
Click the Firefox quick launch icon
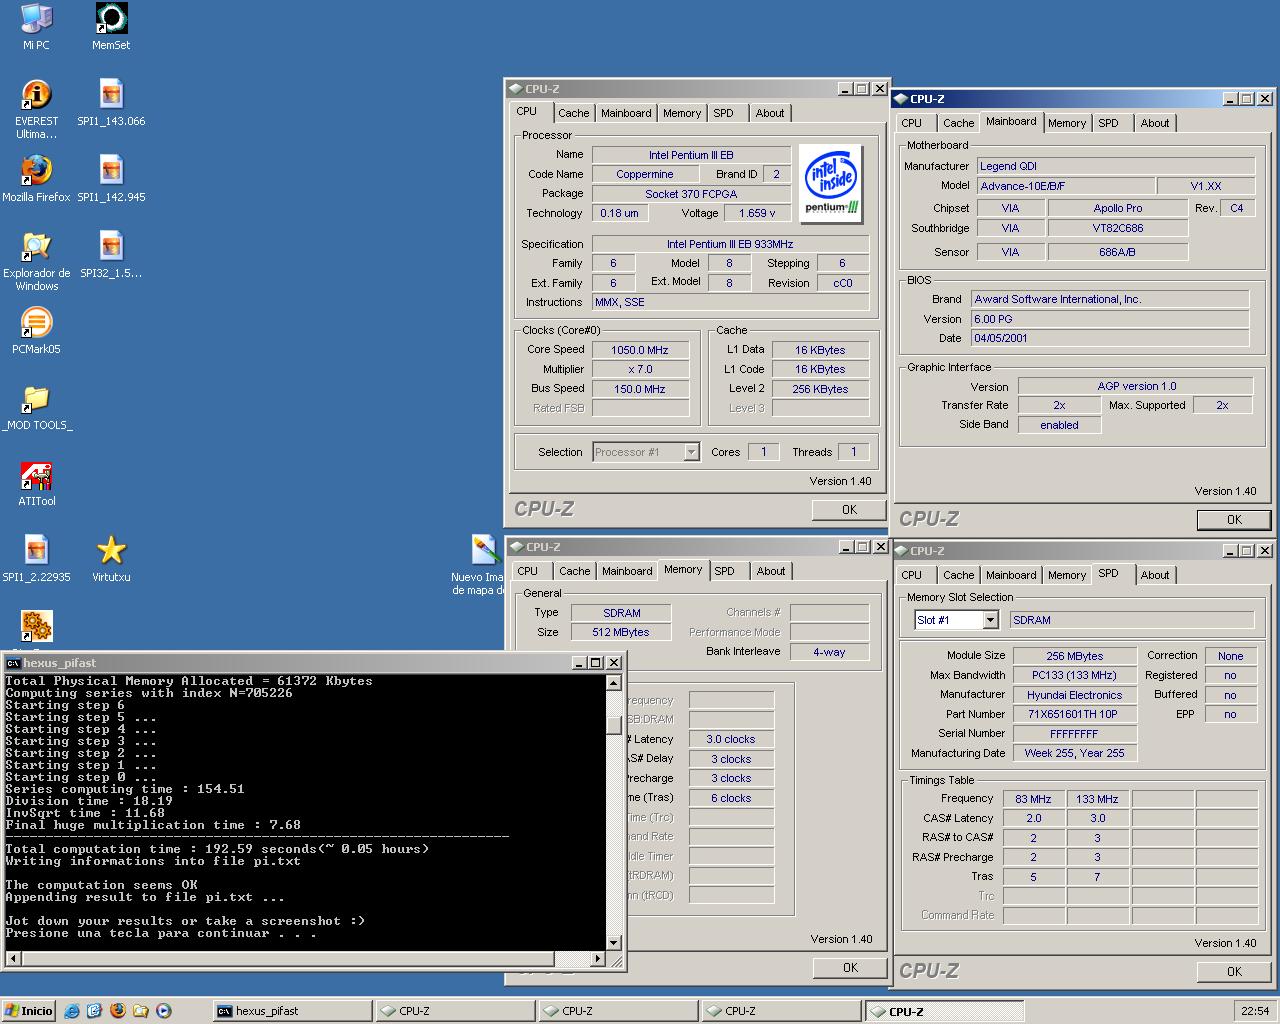tap(118, 1011)
